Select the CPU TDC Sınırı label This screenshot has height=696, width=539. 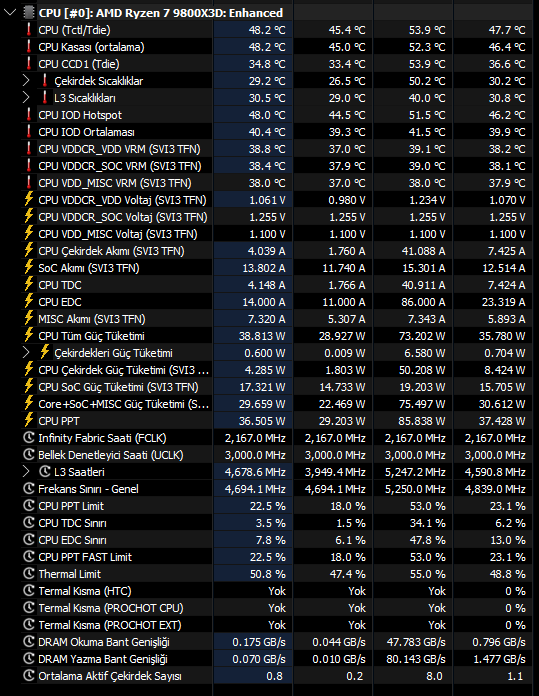(x=72, y=523)
